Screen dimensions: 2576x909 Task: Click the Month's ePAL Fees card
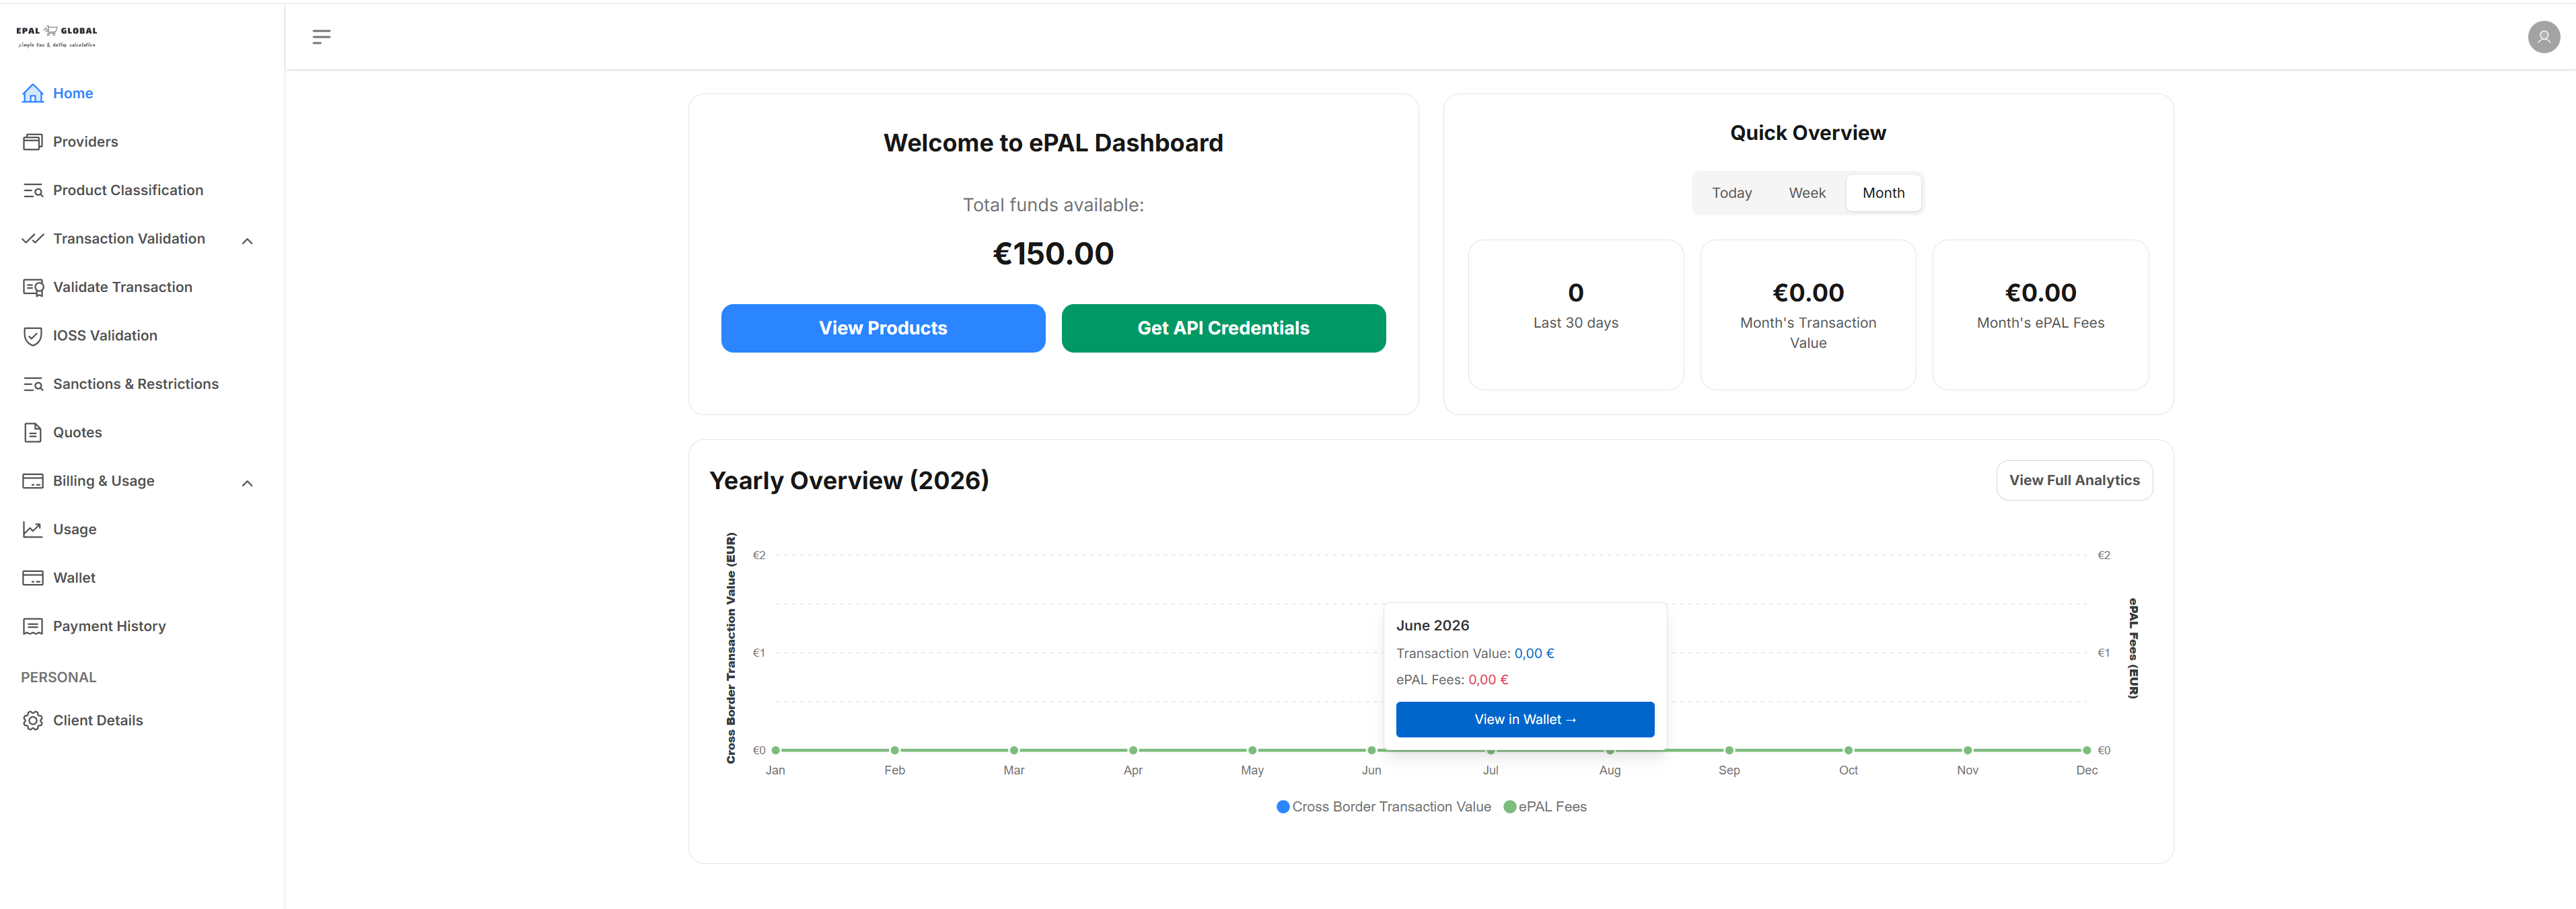(2040, 315)
